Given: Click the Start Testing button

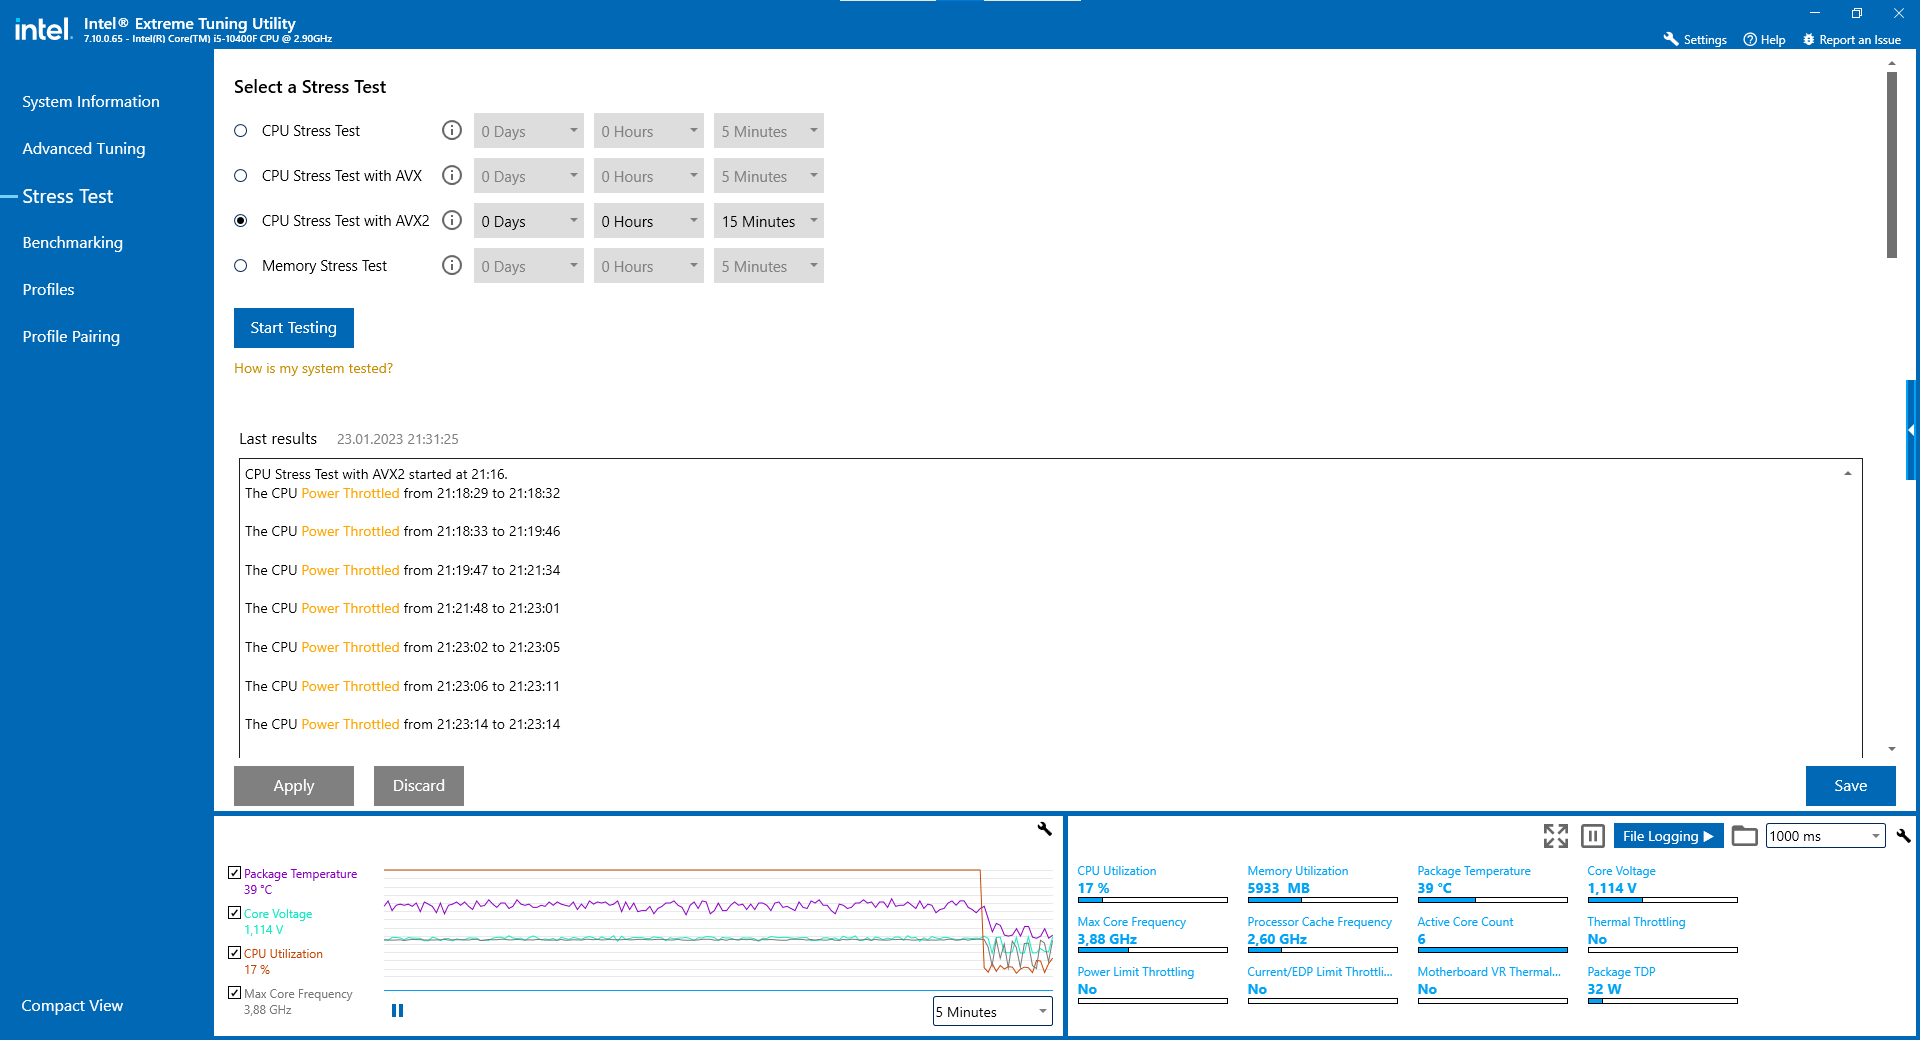Looking at the screenshot, I should click(x=294, y=328).
